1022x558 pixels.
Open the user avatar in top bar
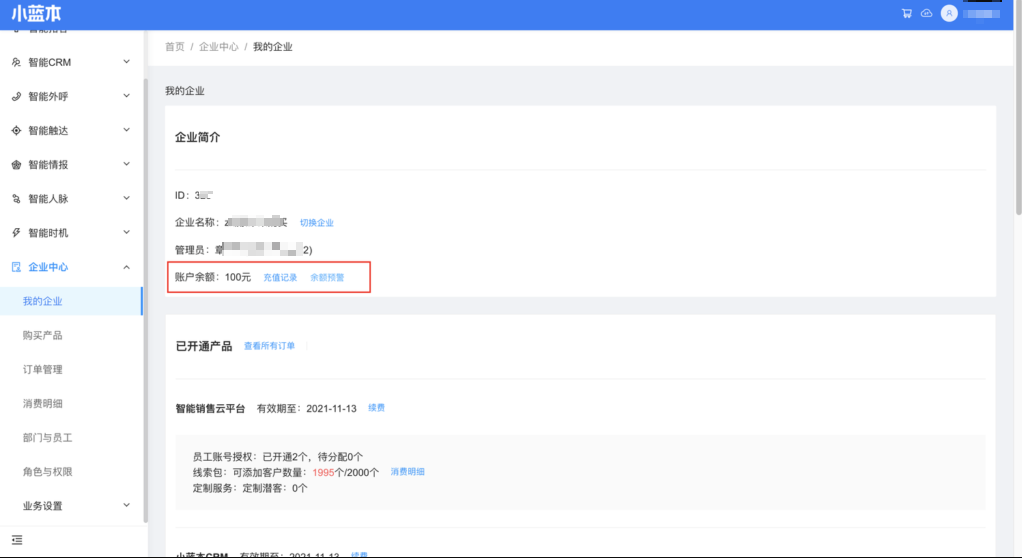(949, 14)
